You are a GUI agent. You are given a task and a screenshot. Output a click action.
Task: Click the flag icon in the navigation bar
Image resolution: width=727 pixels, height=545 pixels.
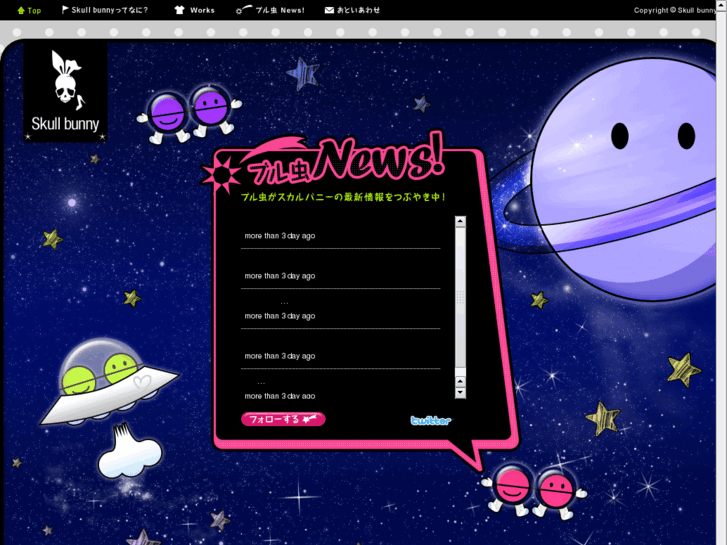point(65,10)
